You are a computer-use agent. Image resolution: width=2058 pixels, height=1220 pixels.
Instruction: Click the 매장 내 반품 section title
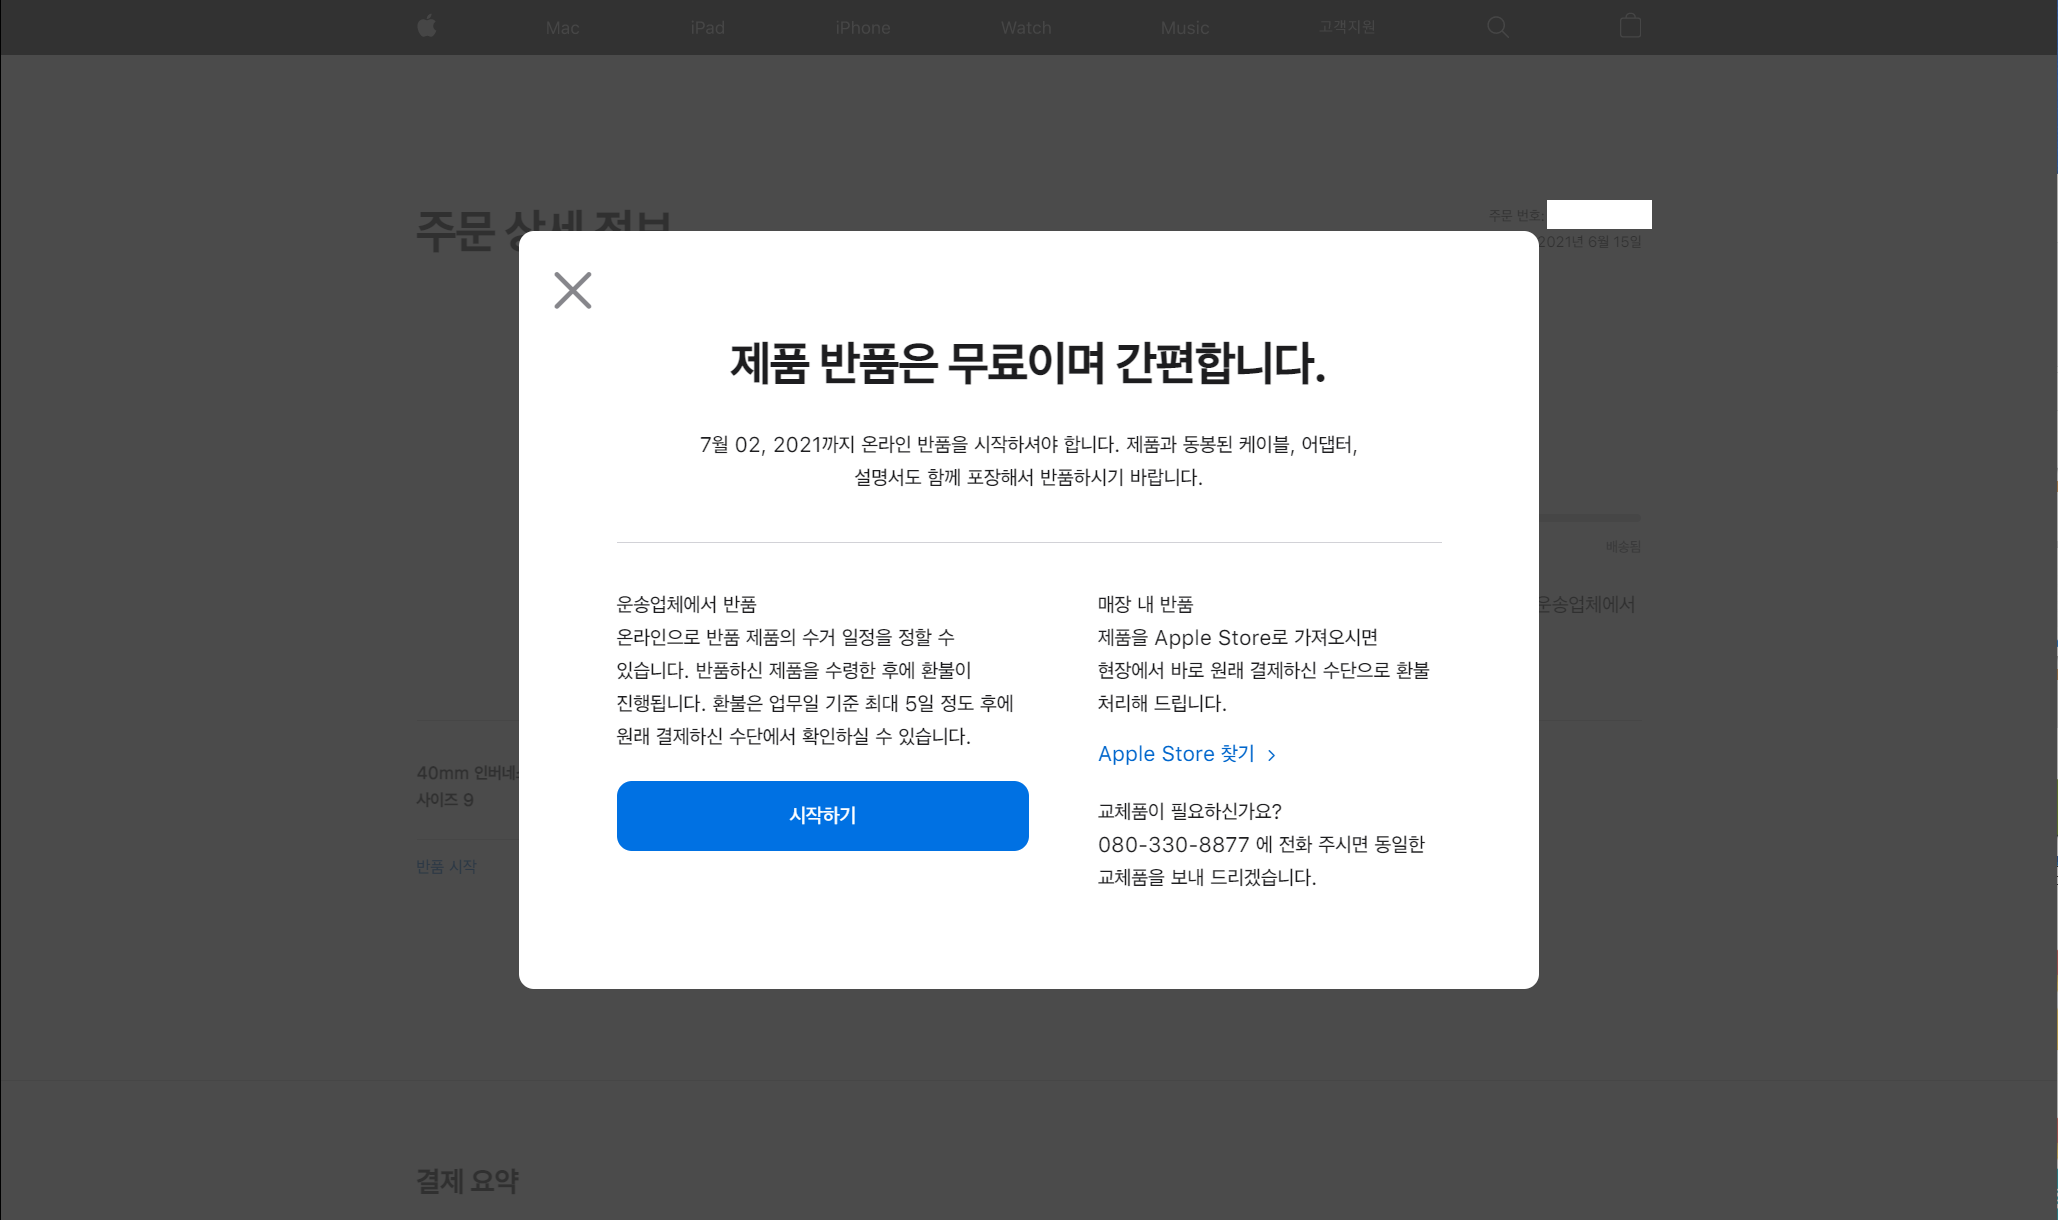pos(1145,604)
